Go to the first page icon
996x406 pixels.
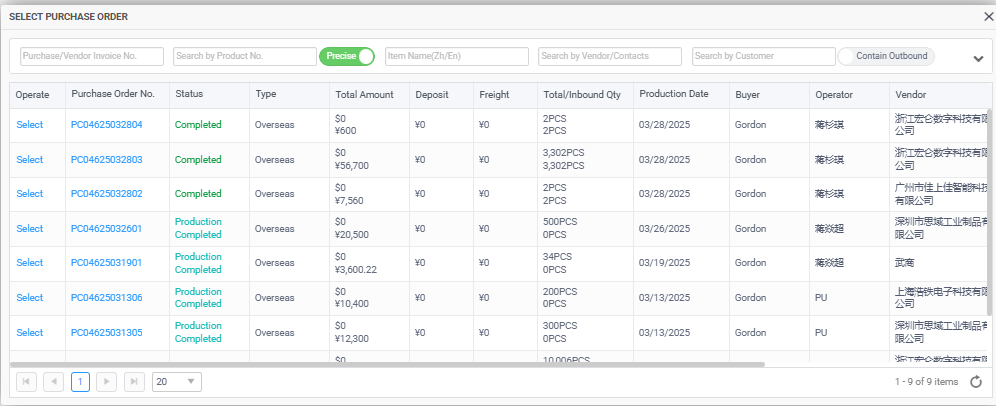pyautogui.click(x=26, y=382)
